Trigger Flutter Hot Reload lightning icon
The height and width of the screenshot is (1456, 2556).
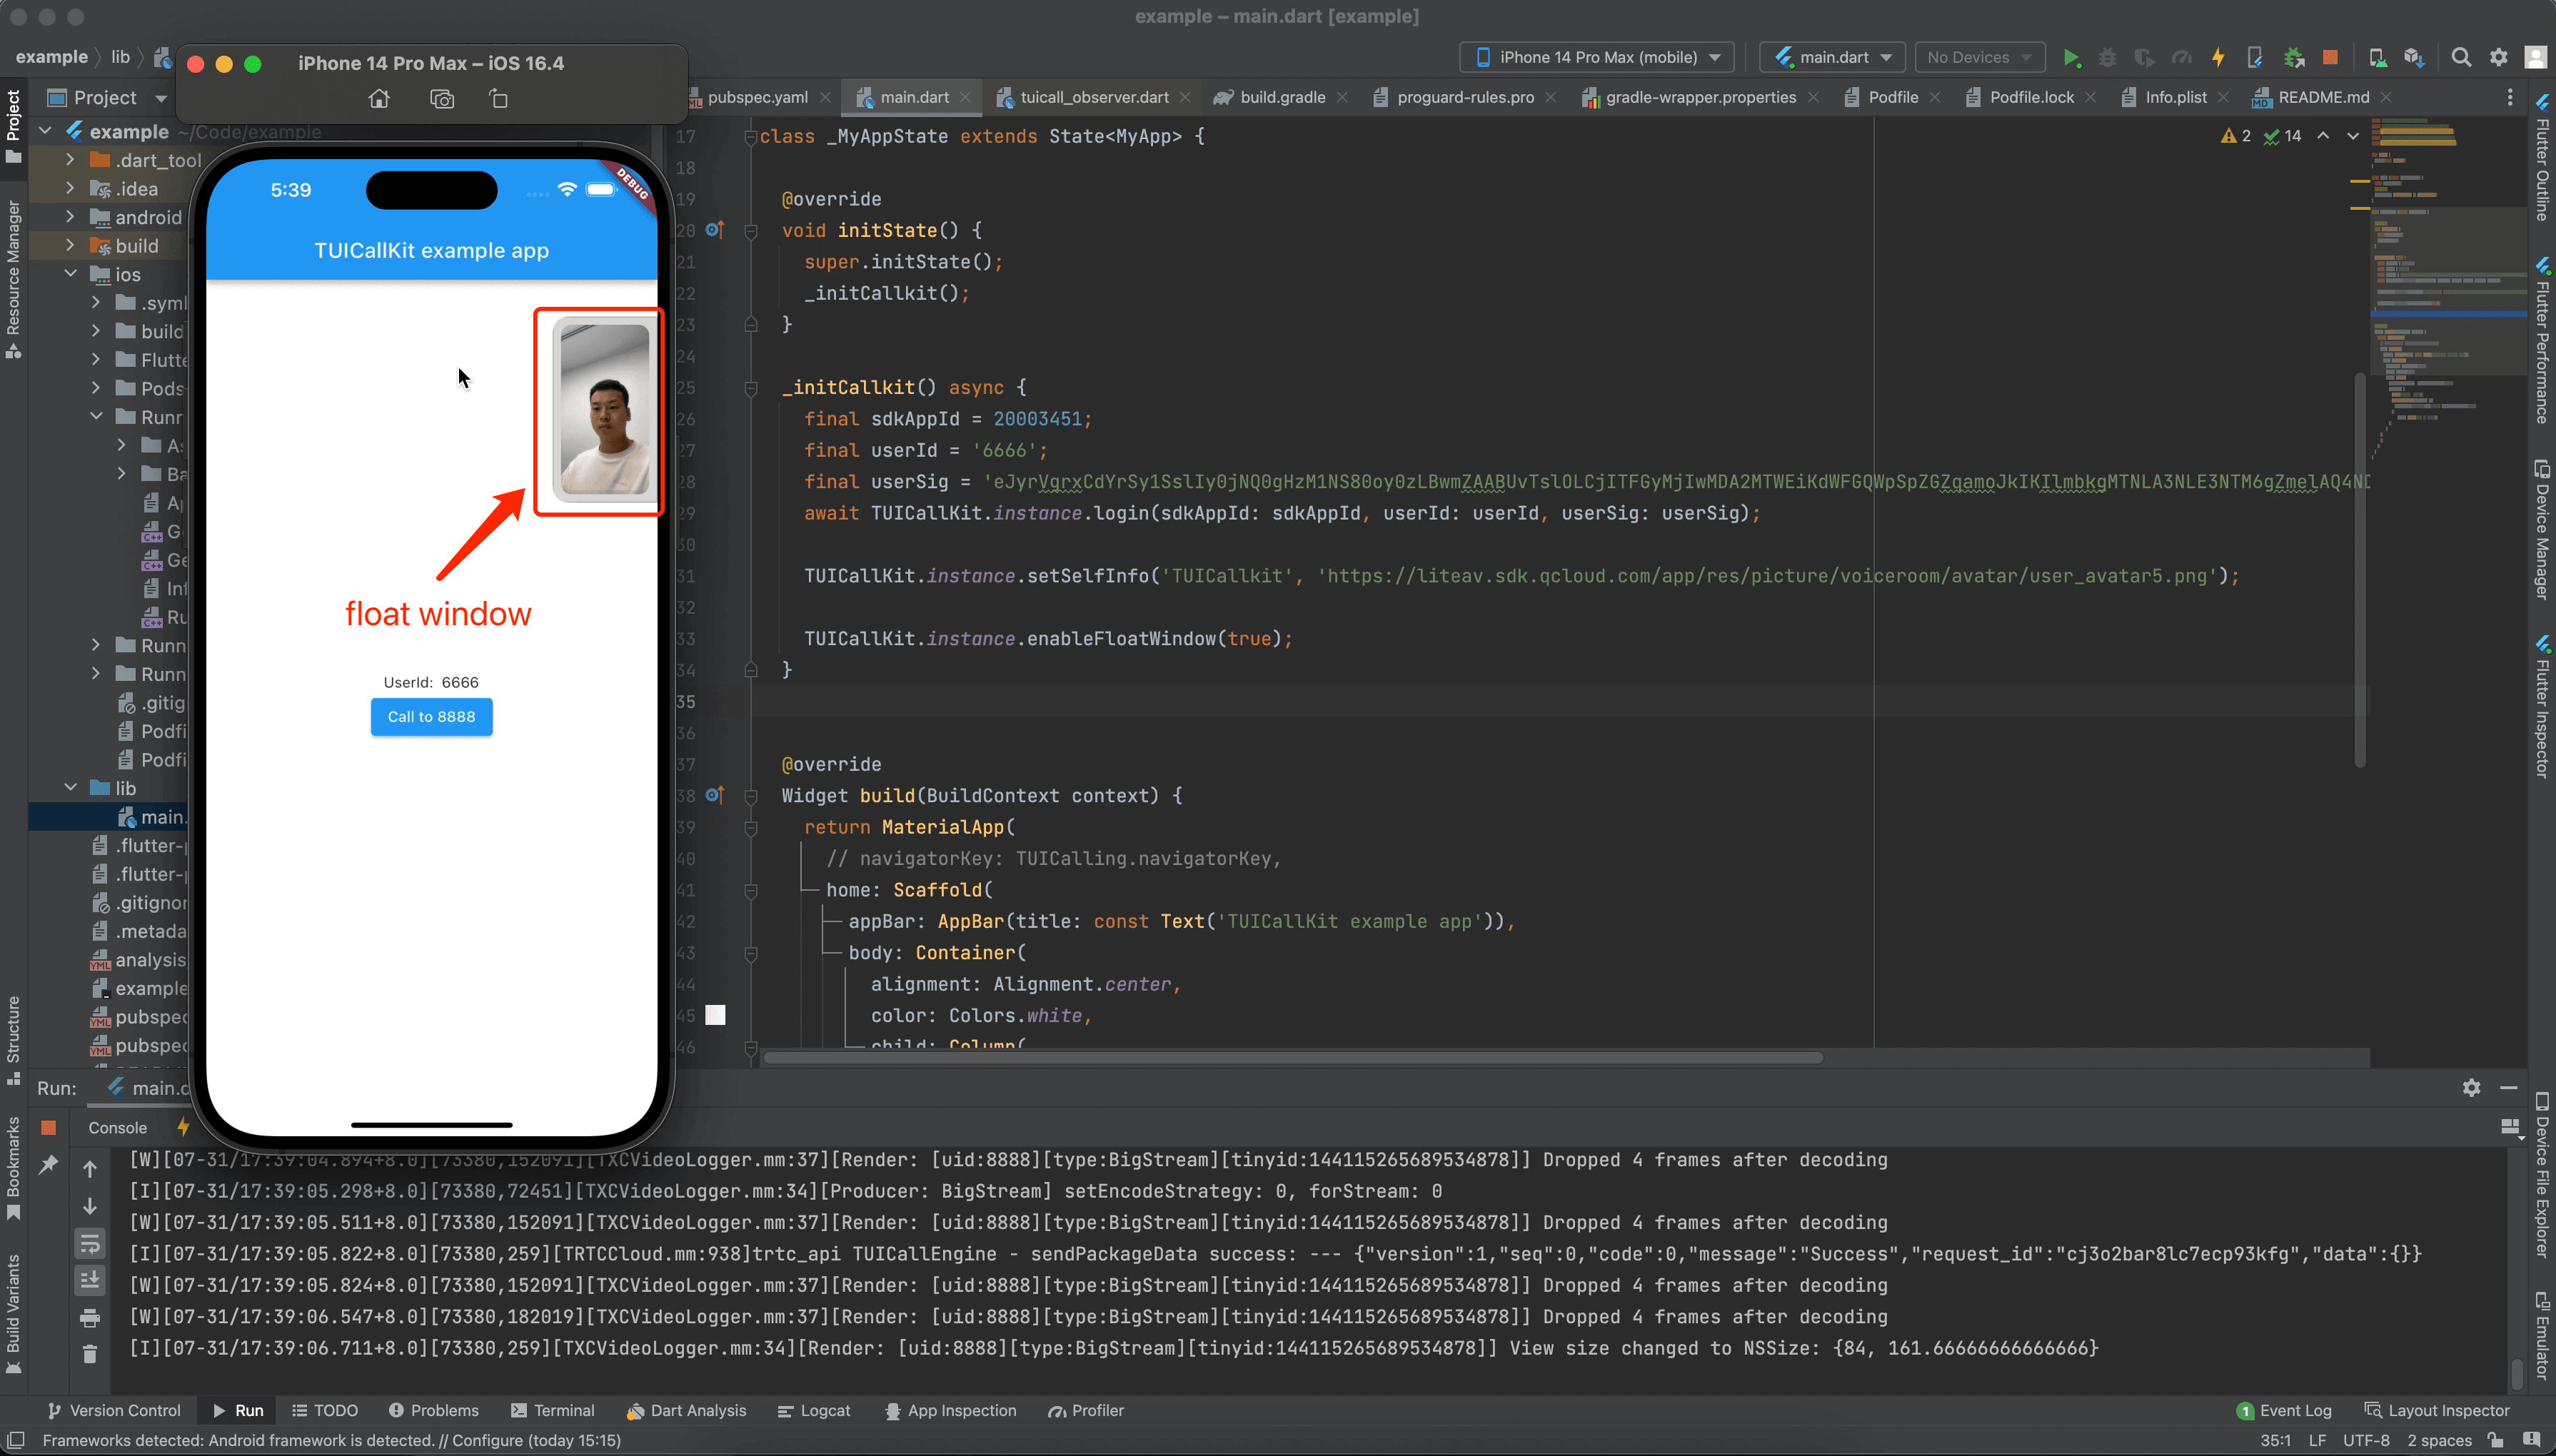pos(2218,58)
